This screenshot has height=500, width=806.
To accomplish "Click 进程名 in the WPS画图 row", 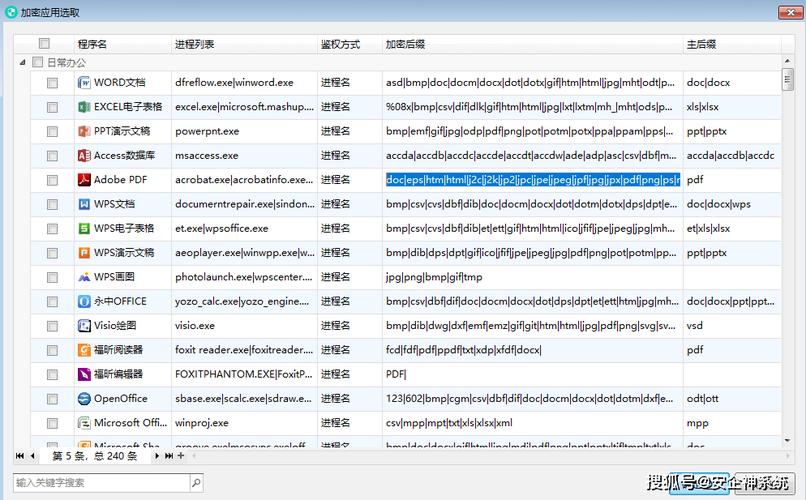I will coord(335,277).
